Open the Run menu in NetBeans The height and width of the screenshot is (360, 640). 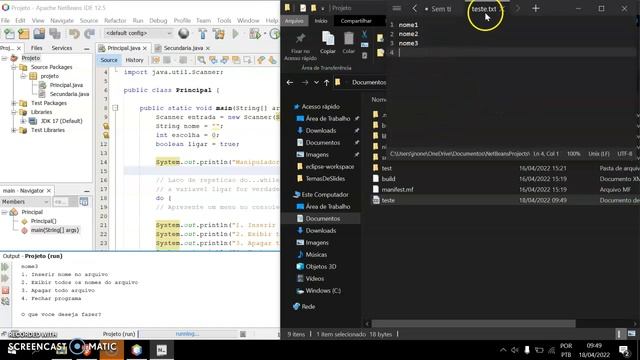pos(138,20)
